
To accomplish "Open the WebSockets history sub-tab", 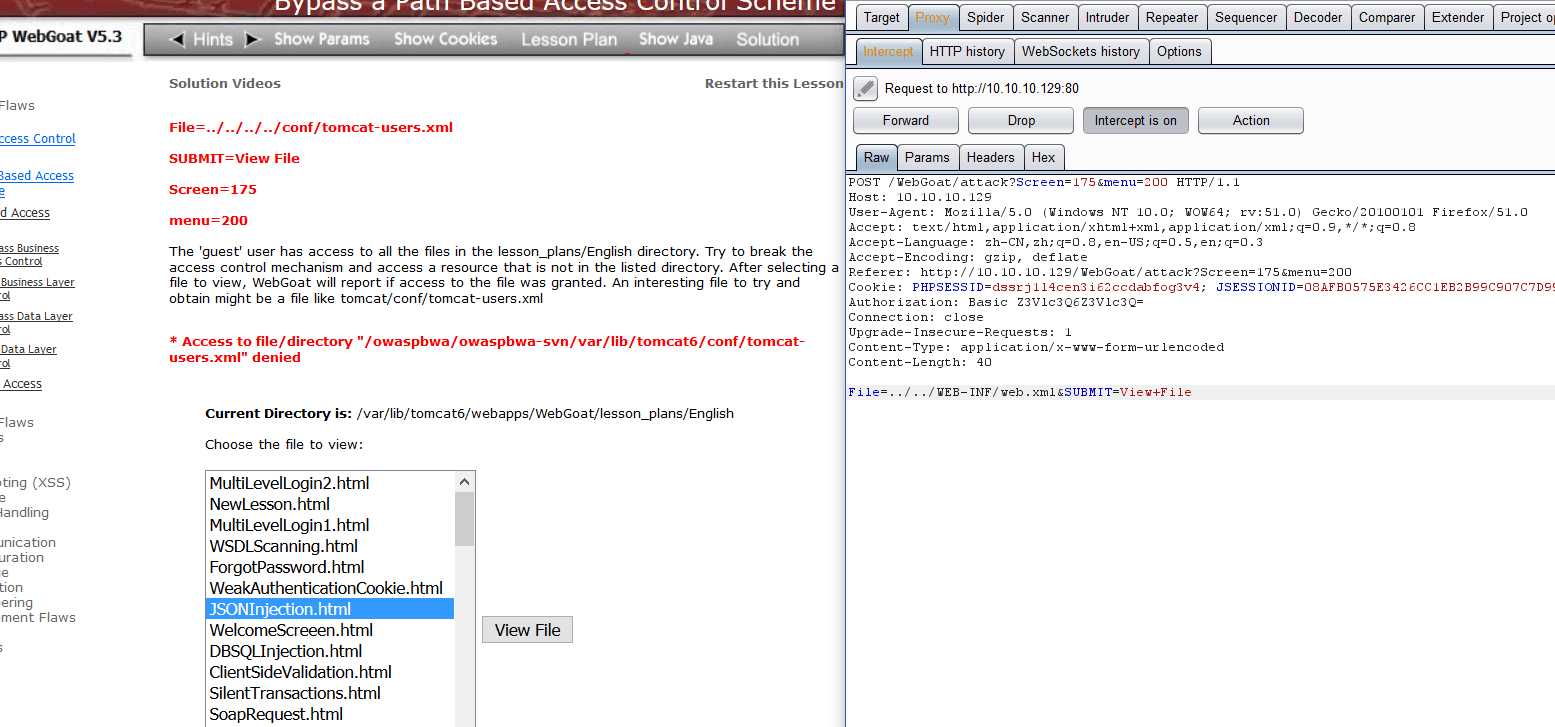I will click(1081, 51).
